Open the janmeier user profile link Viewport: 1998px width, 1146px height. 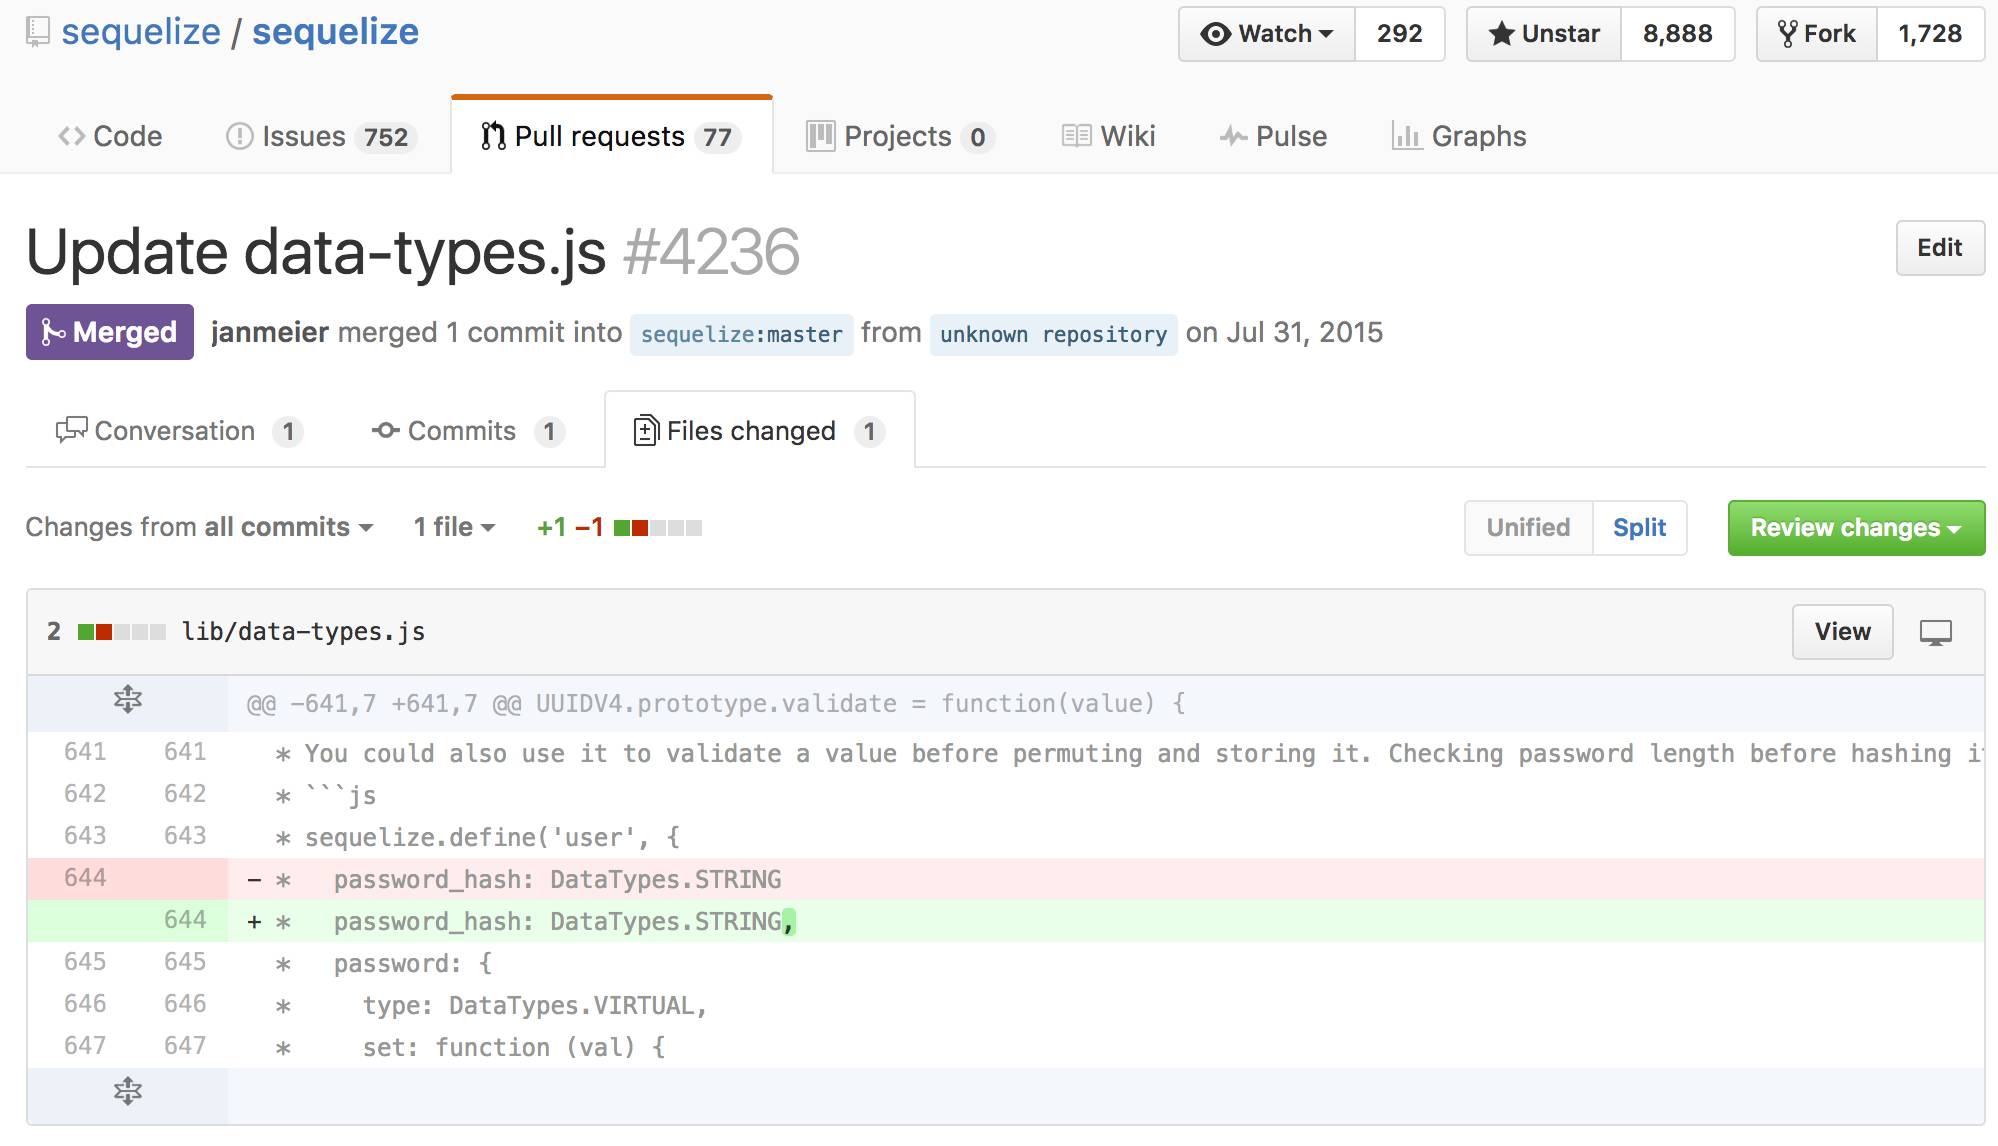click(270, 333)
